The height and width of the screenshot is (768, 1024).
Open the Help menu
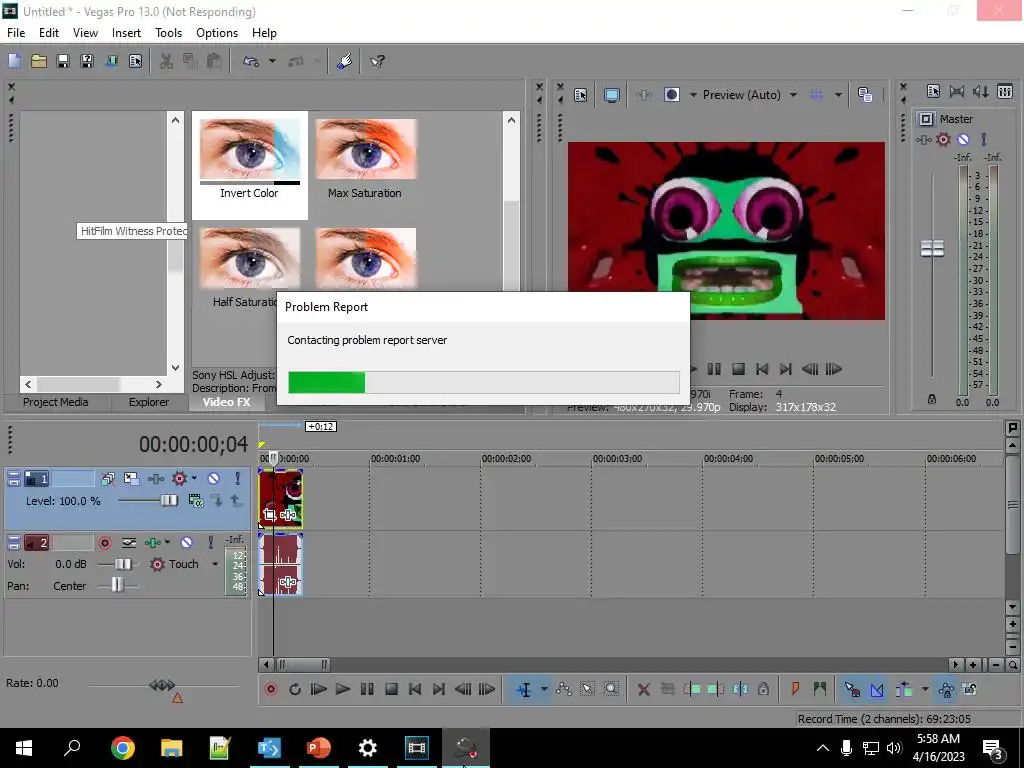pyautogui.click(x=264, y=33)
